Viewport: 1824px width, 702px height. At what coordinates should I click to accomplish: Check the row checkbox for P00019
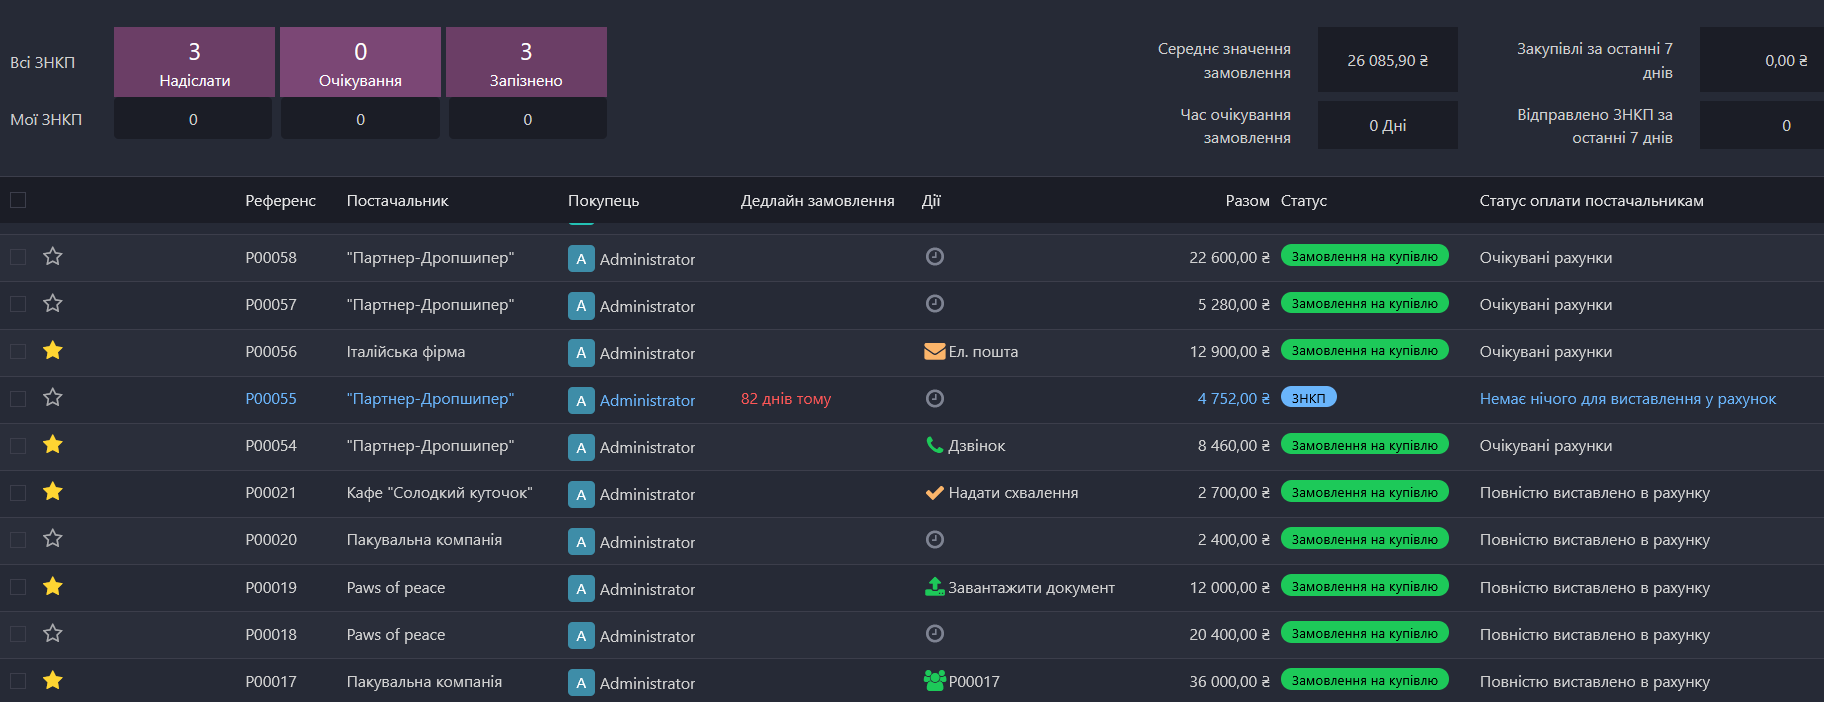[x=18, y=587]
